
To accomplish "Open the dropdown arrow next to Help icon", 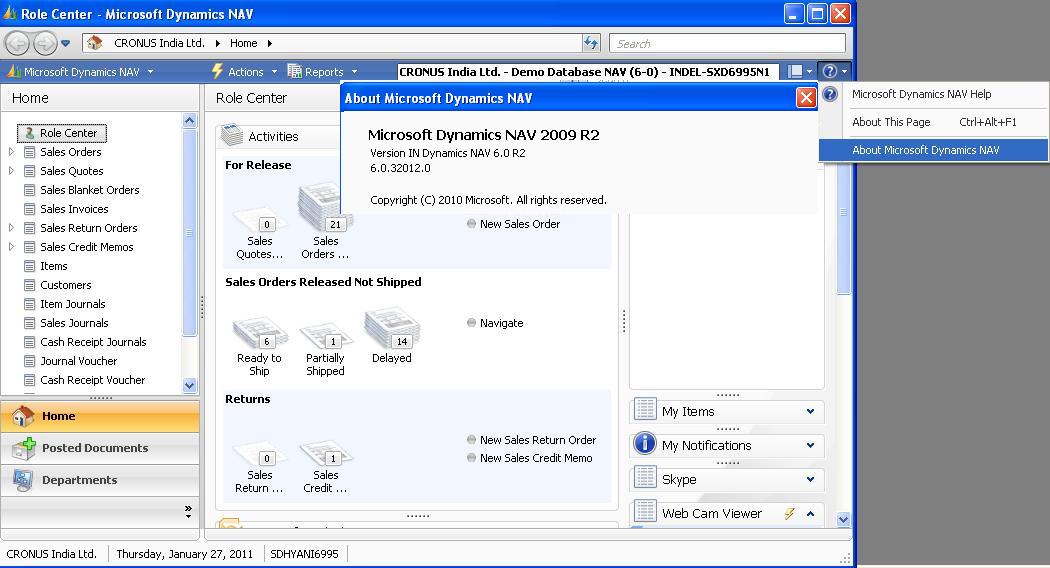I will (x=844, y=72).
